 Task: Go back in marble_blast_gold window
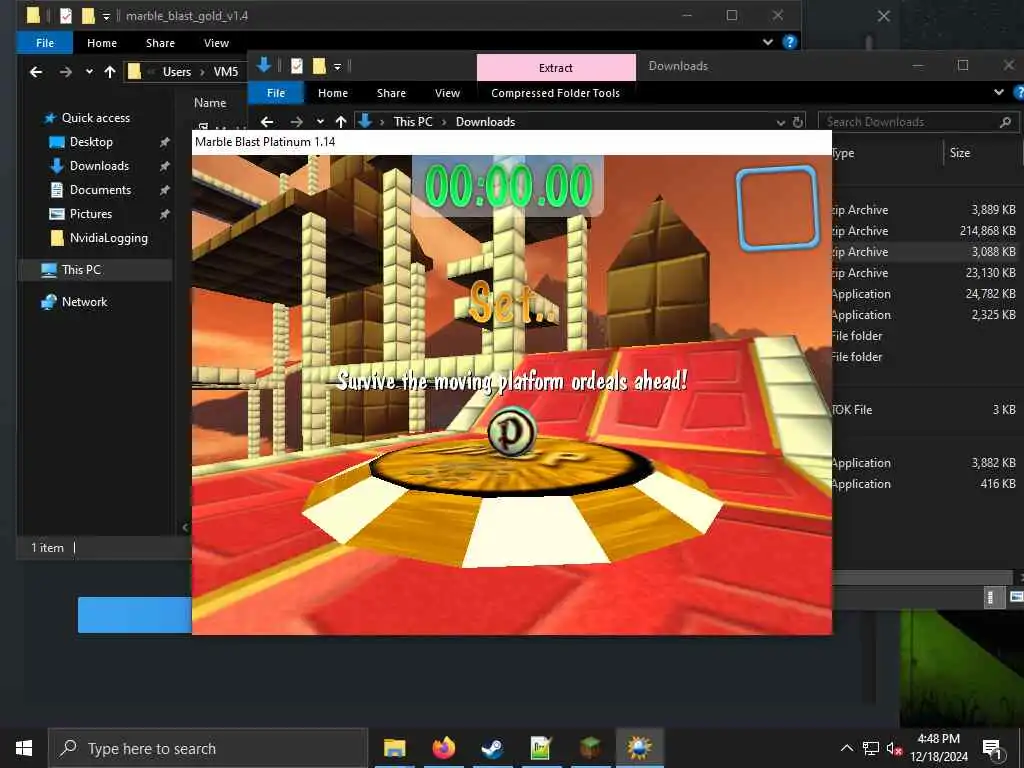point(36,72)
